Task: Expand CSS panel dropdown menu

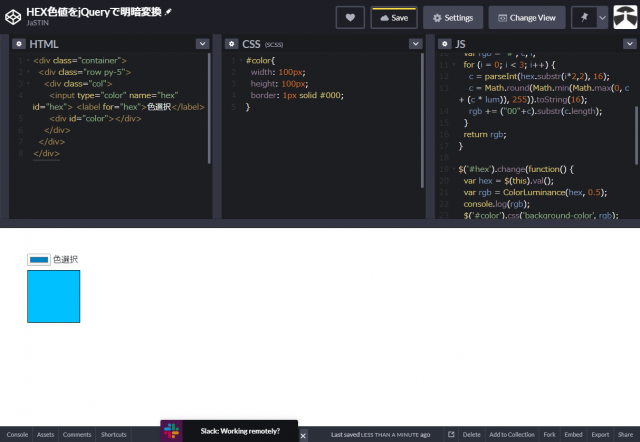Action: tap(416, 44)
